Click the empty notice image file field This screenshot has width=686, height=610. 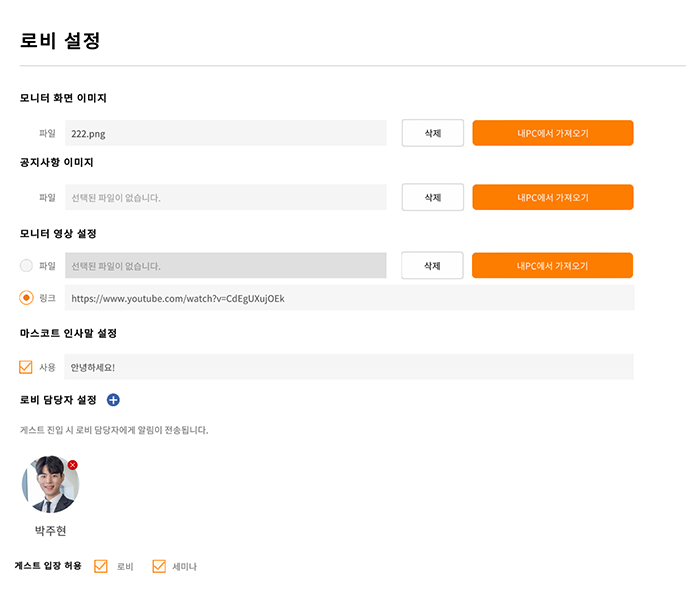pos(226,197)
